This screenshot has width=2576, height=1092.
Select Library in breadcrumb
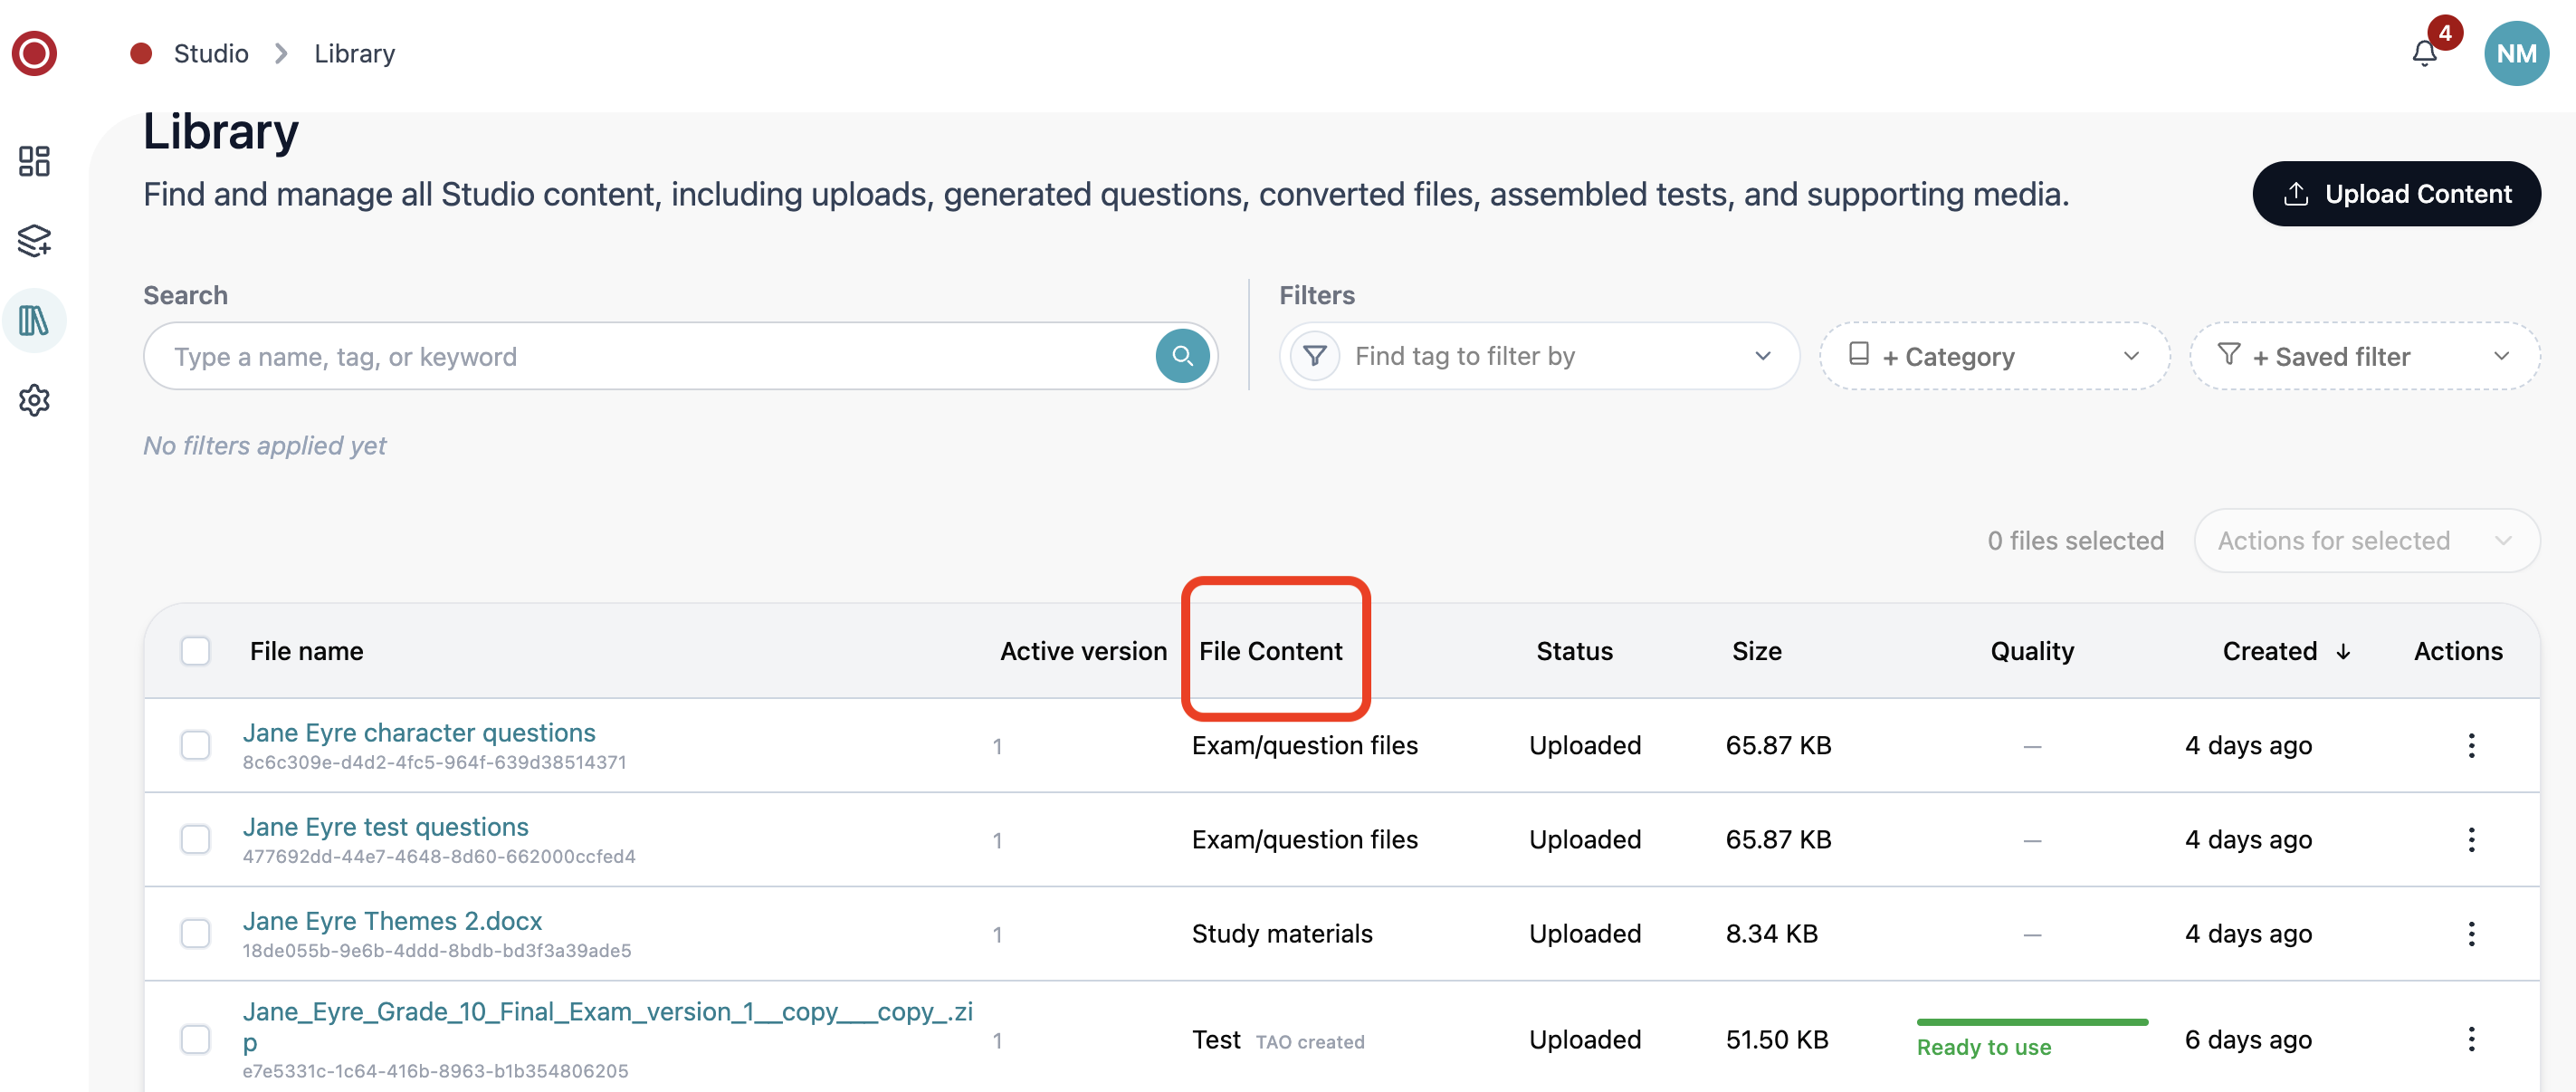(355, 53)
